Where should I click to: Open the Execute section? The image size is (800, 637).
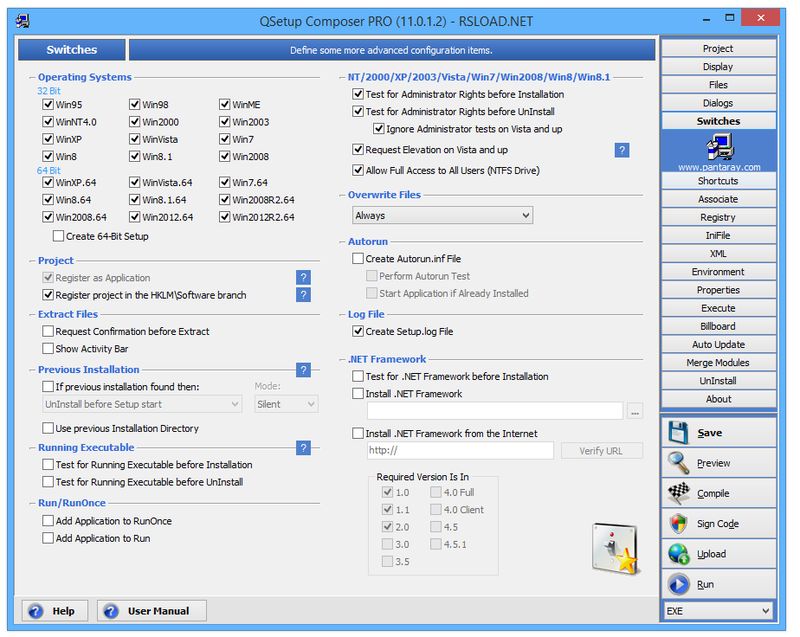pyautogui.click(x=718, y=308)
